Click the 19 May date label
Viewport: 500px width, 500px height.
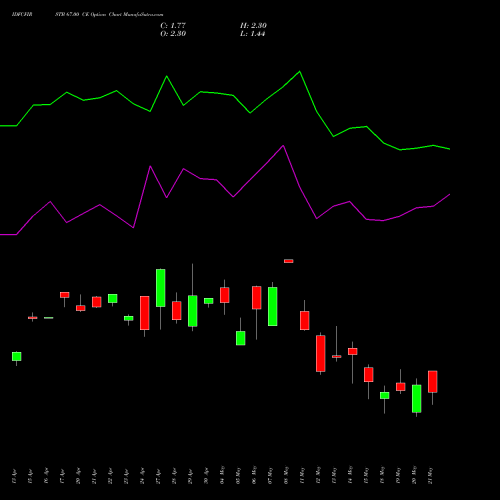(x=398, y=475)
